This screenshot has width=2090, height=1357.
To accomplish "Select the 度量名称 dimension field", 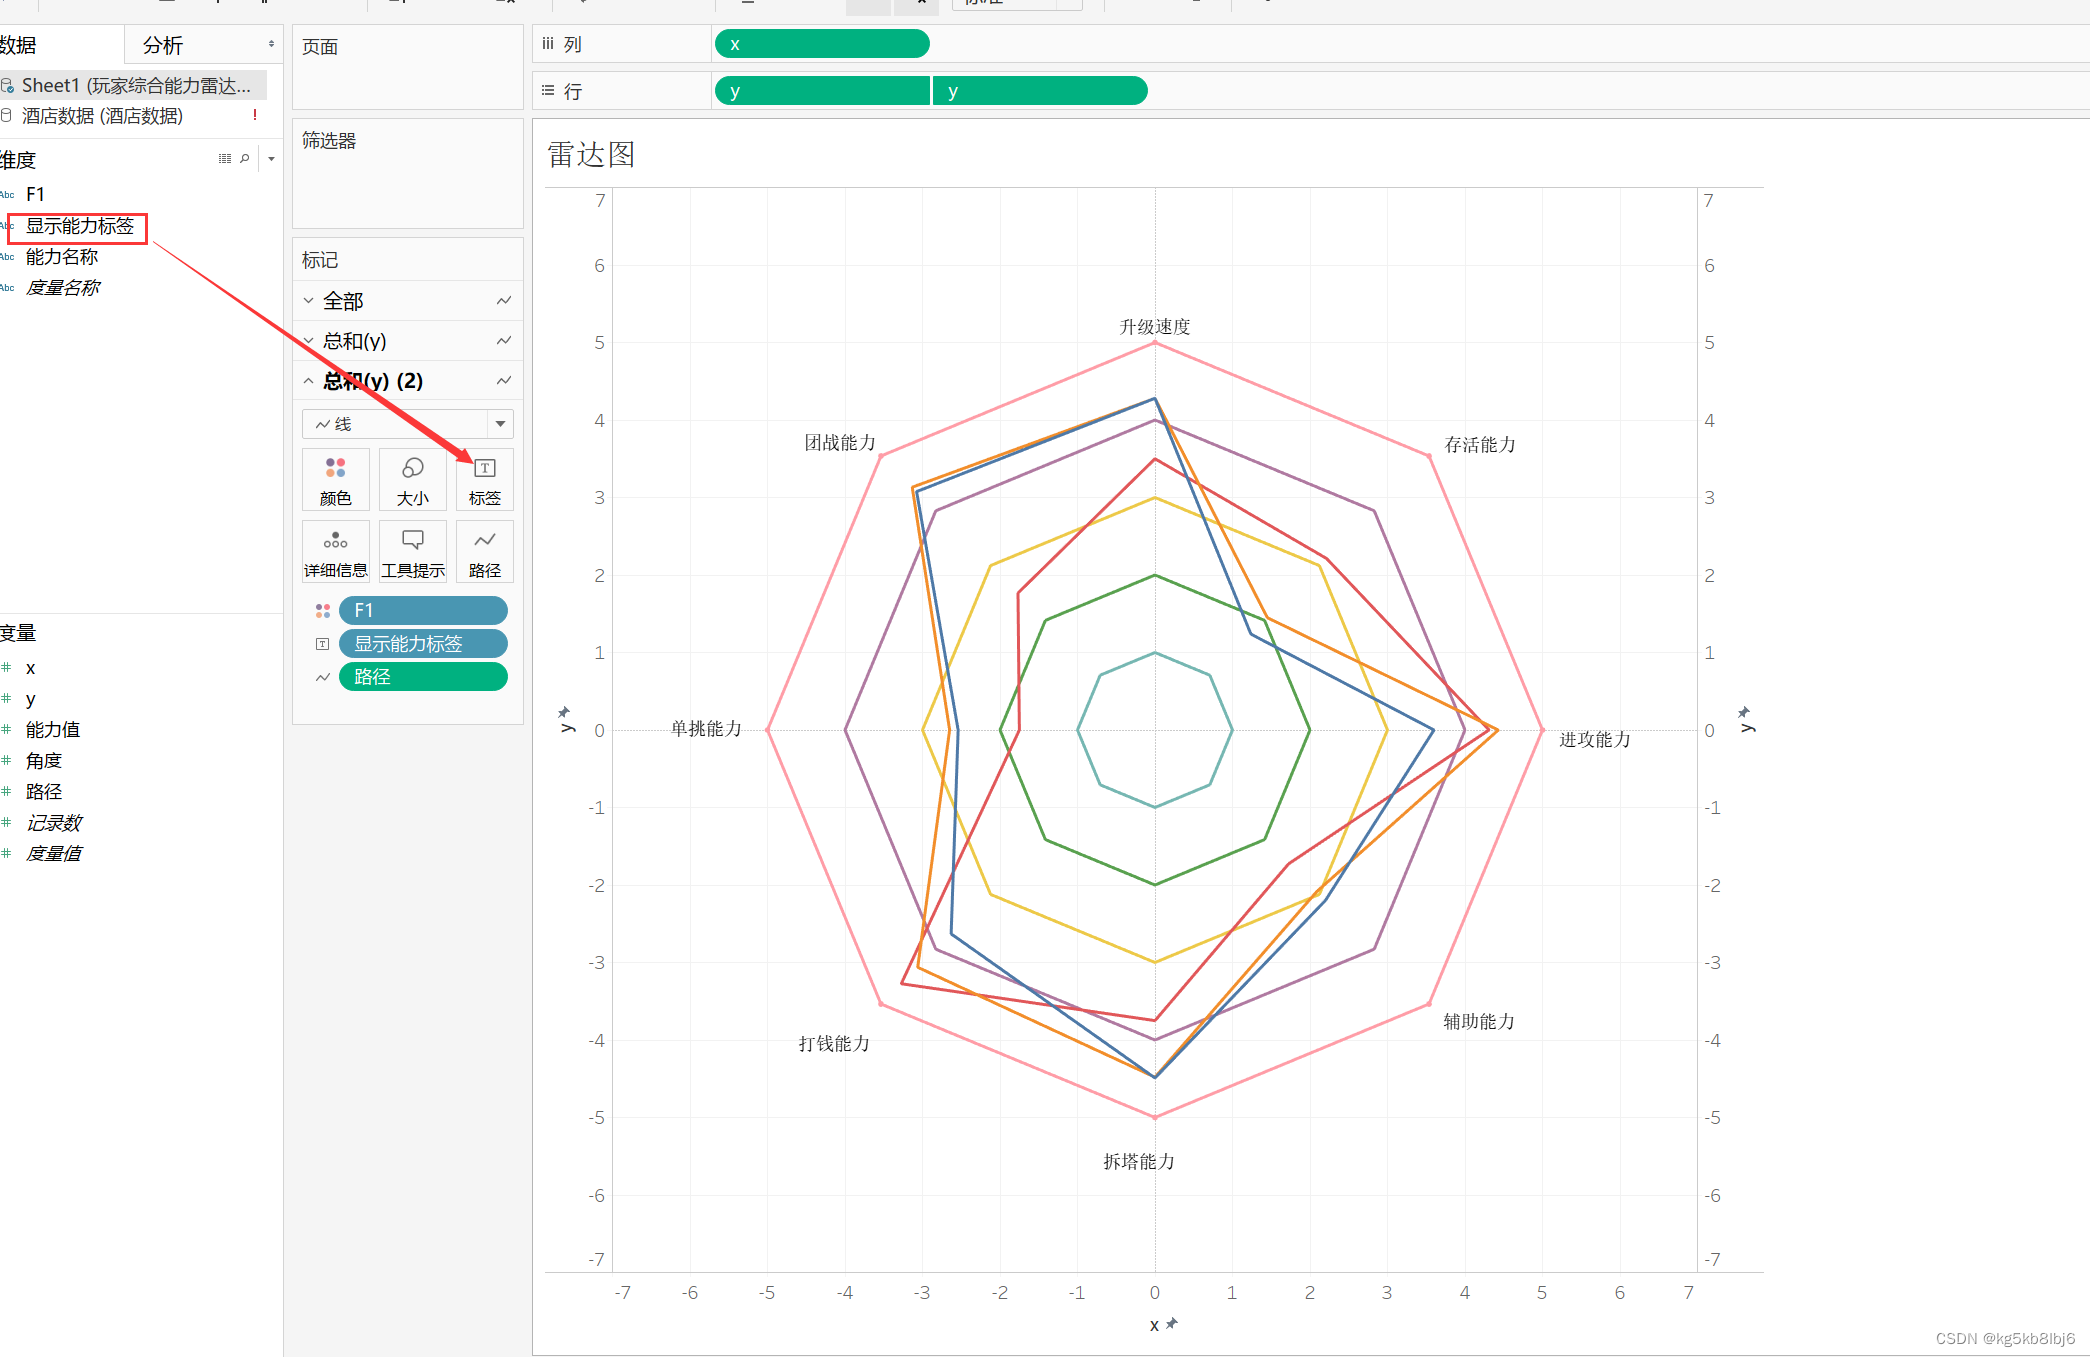I will [x=62, y=288].
